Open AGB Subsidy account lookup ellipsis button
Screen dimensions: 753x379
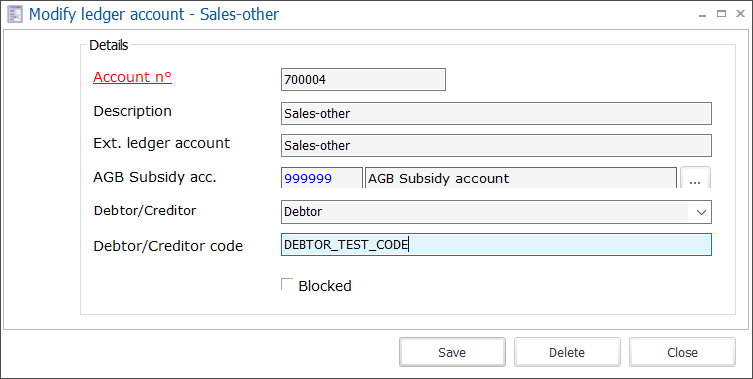click(695, 178)
